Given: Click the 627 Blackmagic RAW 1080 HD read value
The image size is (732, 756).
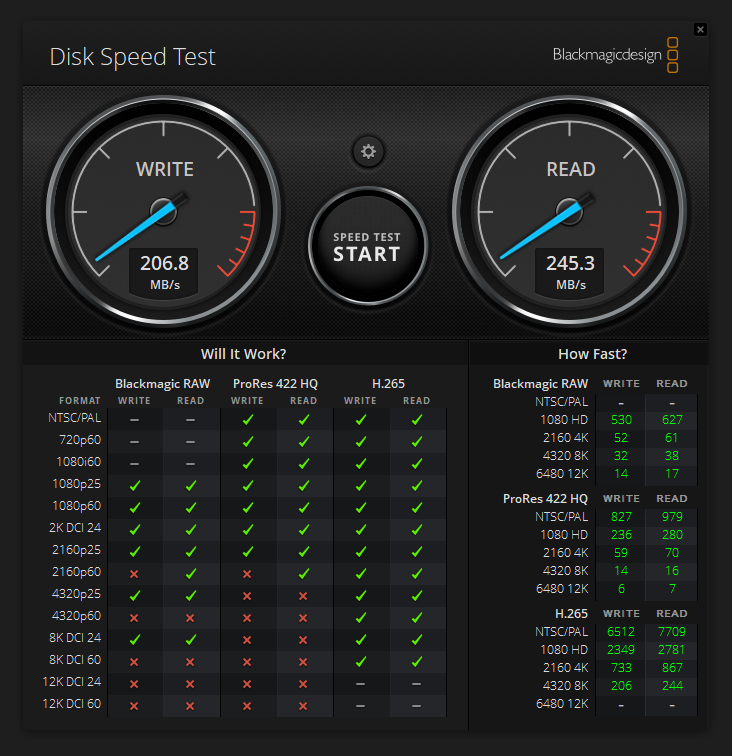Looking at the screenshot, I should click(671, 420).
